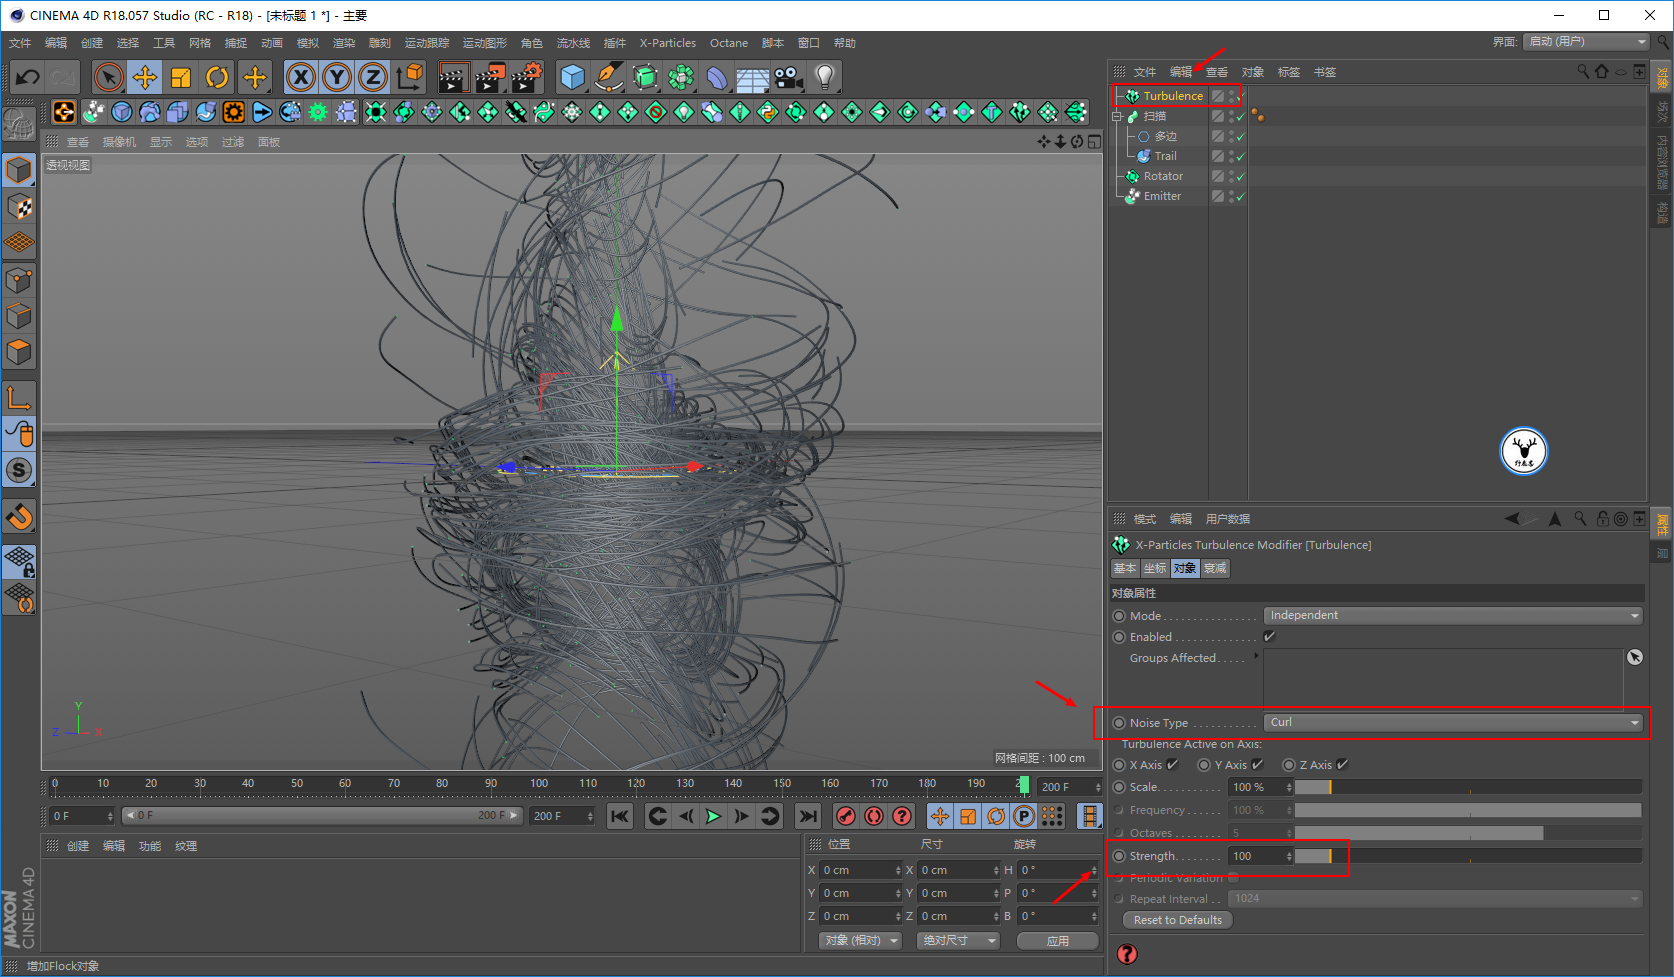This screenshot has width=1674, height=977.
Task: Toggle the Enabled checkbox
Action: [x=1269, y=636]
